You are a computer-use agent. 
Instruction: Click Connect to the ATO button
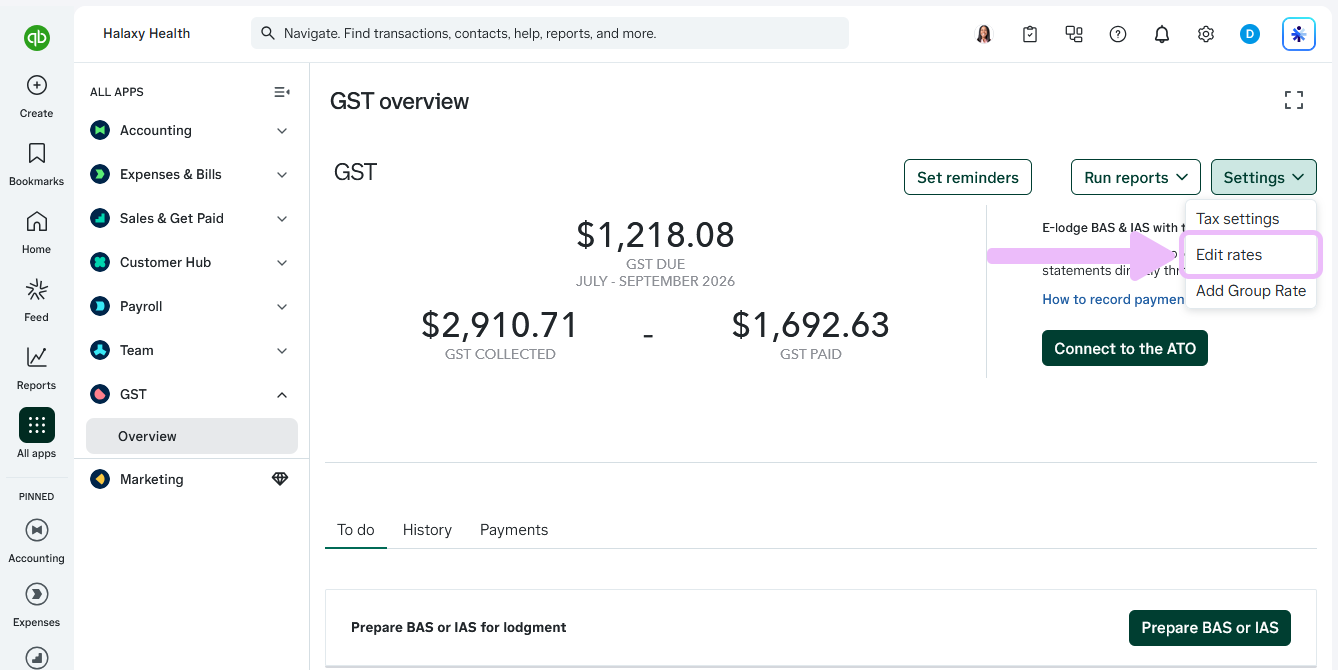pyautogui.click(x=1125, y=348)
